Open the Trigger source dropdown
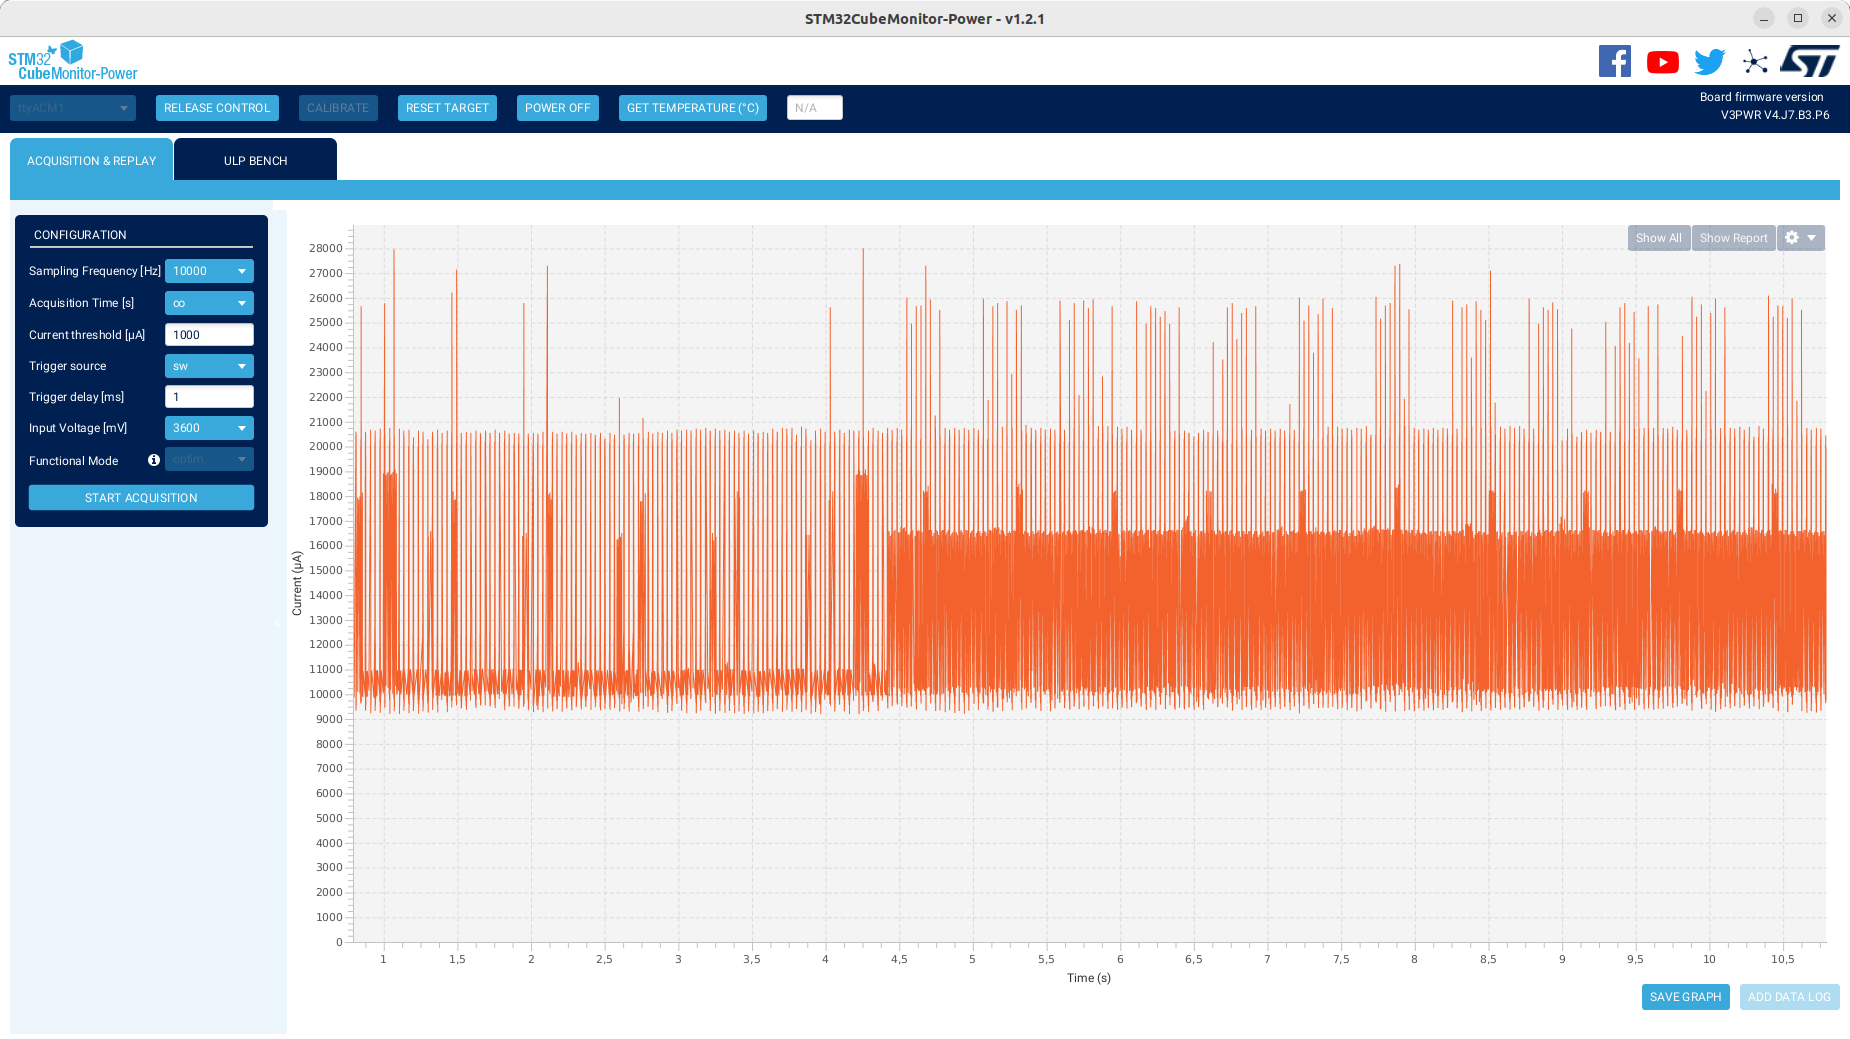Screen dimensions: 1850x1039 [209, 366]
